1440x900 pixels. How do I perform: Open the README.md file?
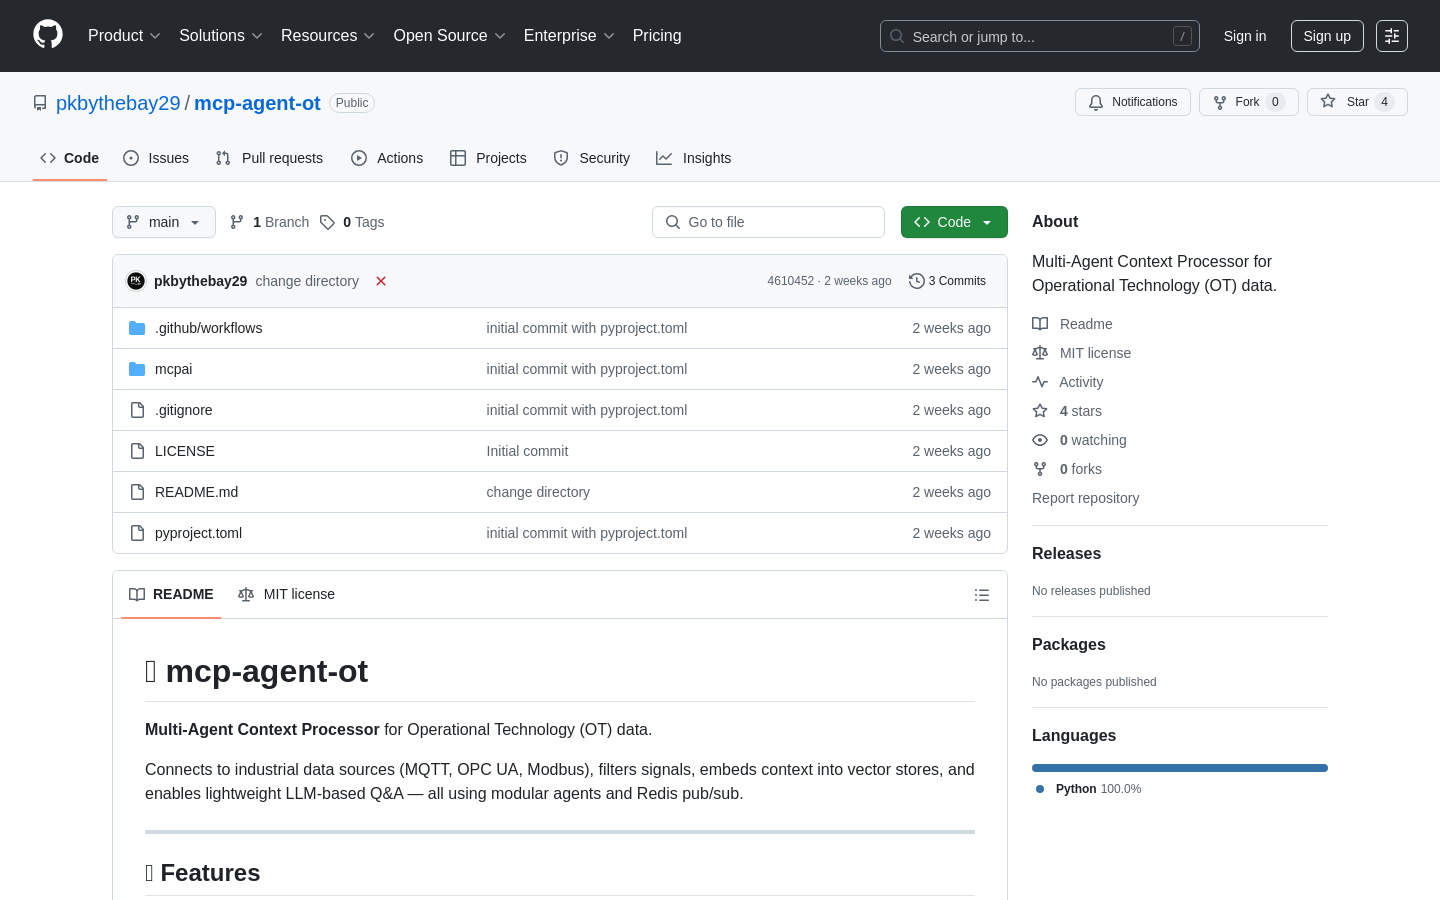coord(196,492)
